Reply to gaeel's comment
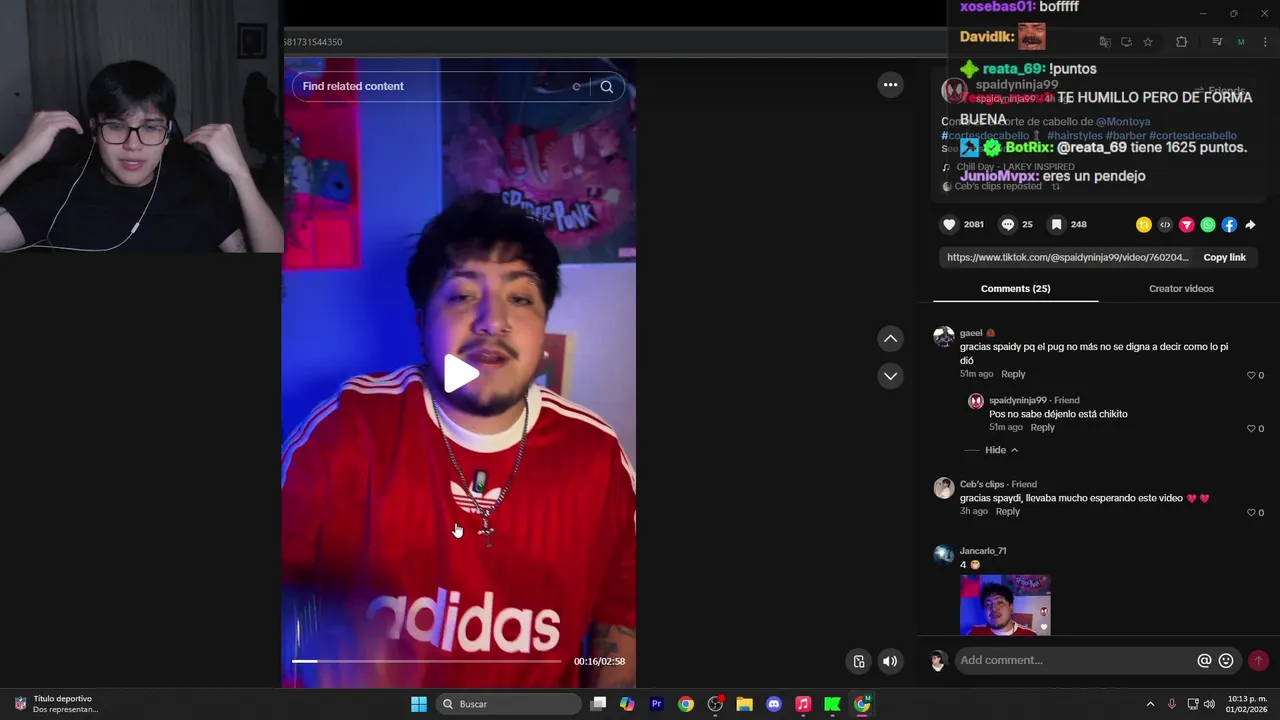 [x=1013, y=374]
